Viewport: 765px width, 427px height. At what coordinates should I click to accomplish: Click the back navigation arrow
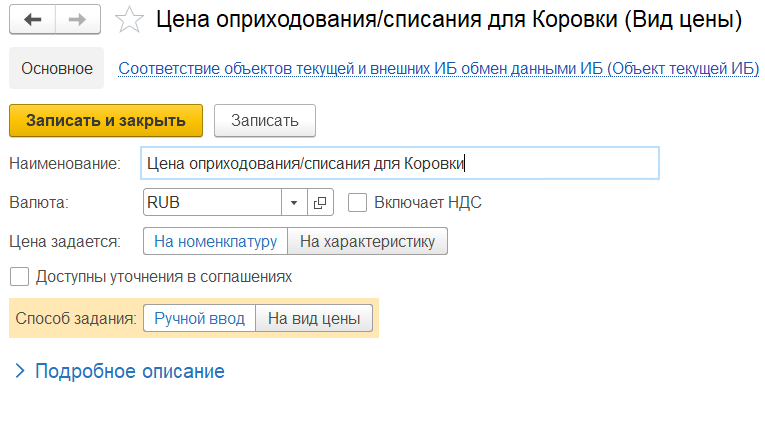pos(32,19)
